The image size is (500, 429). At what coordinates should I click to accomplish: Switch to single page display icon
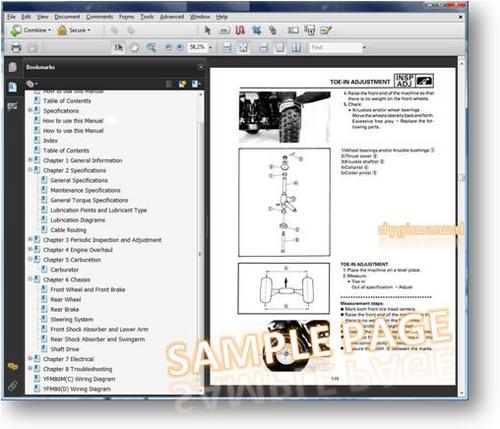coord(280,48)
